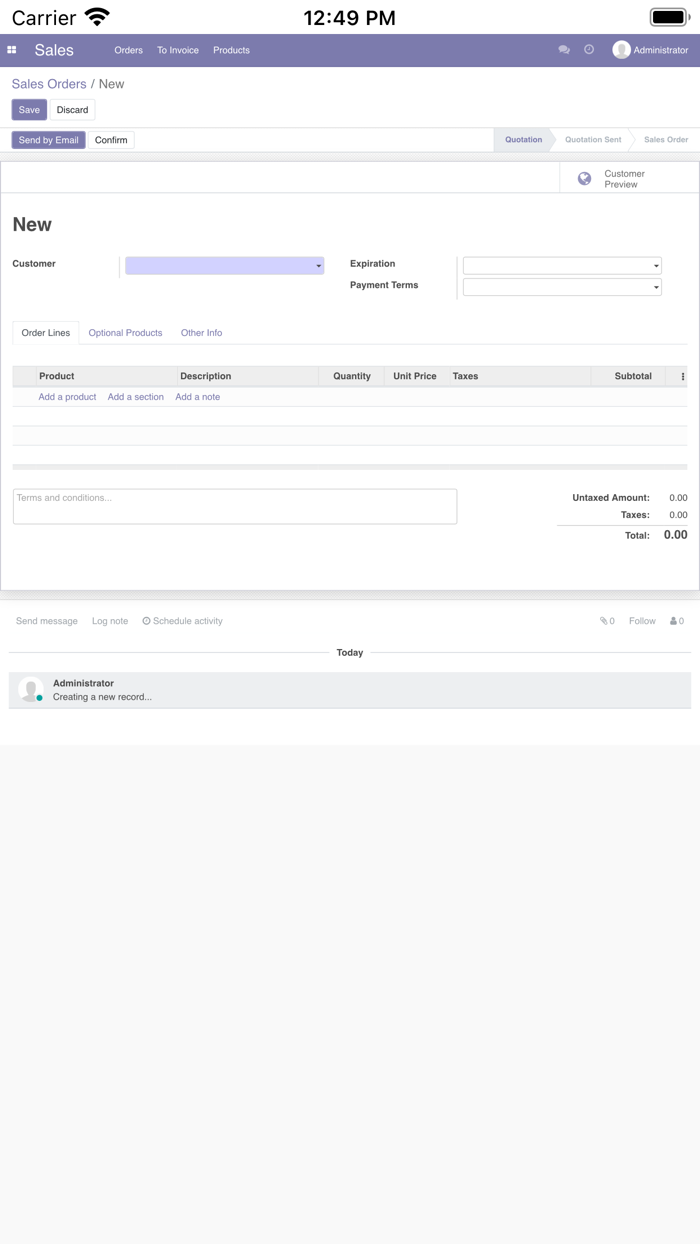This screenshot has height=1244, width=700.
Task: Click the Wi-Fi status icon
Action: coord(97,17)
